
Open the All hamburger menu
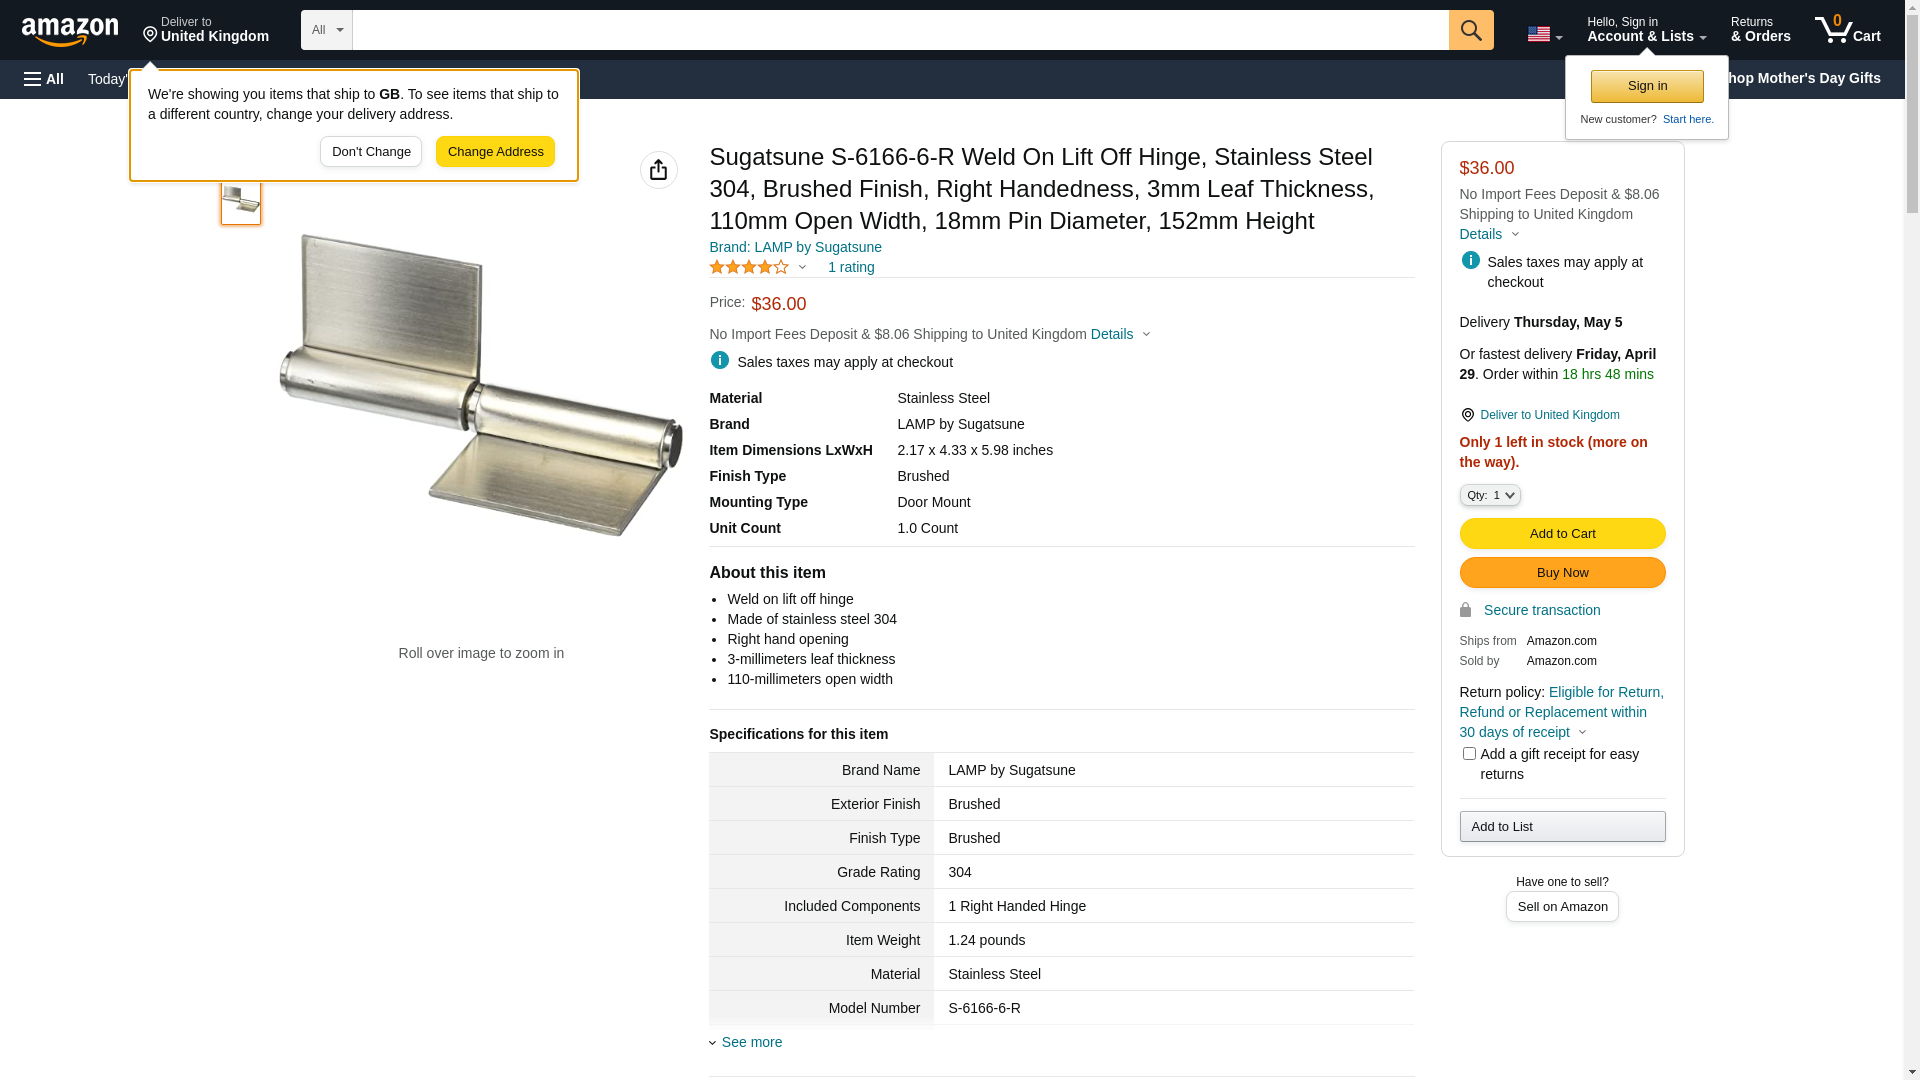click(44, 79)
